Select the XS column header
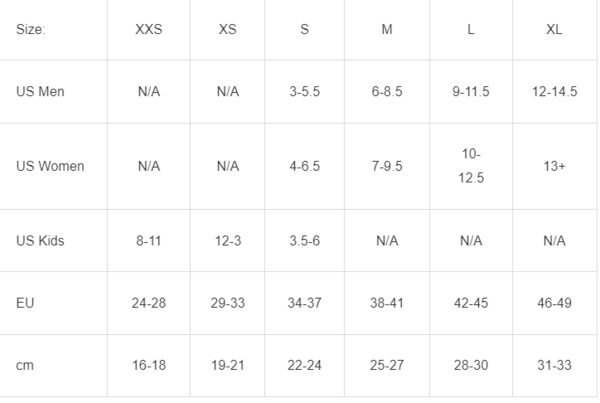600x403 pixels. tap(227, 29)
